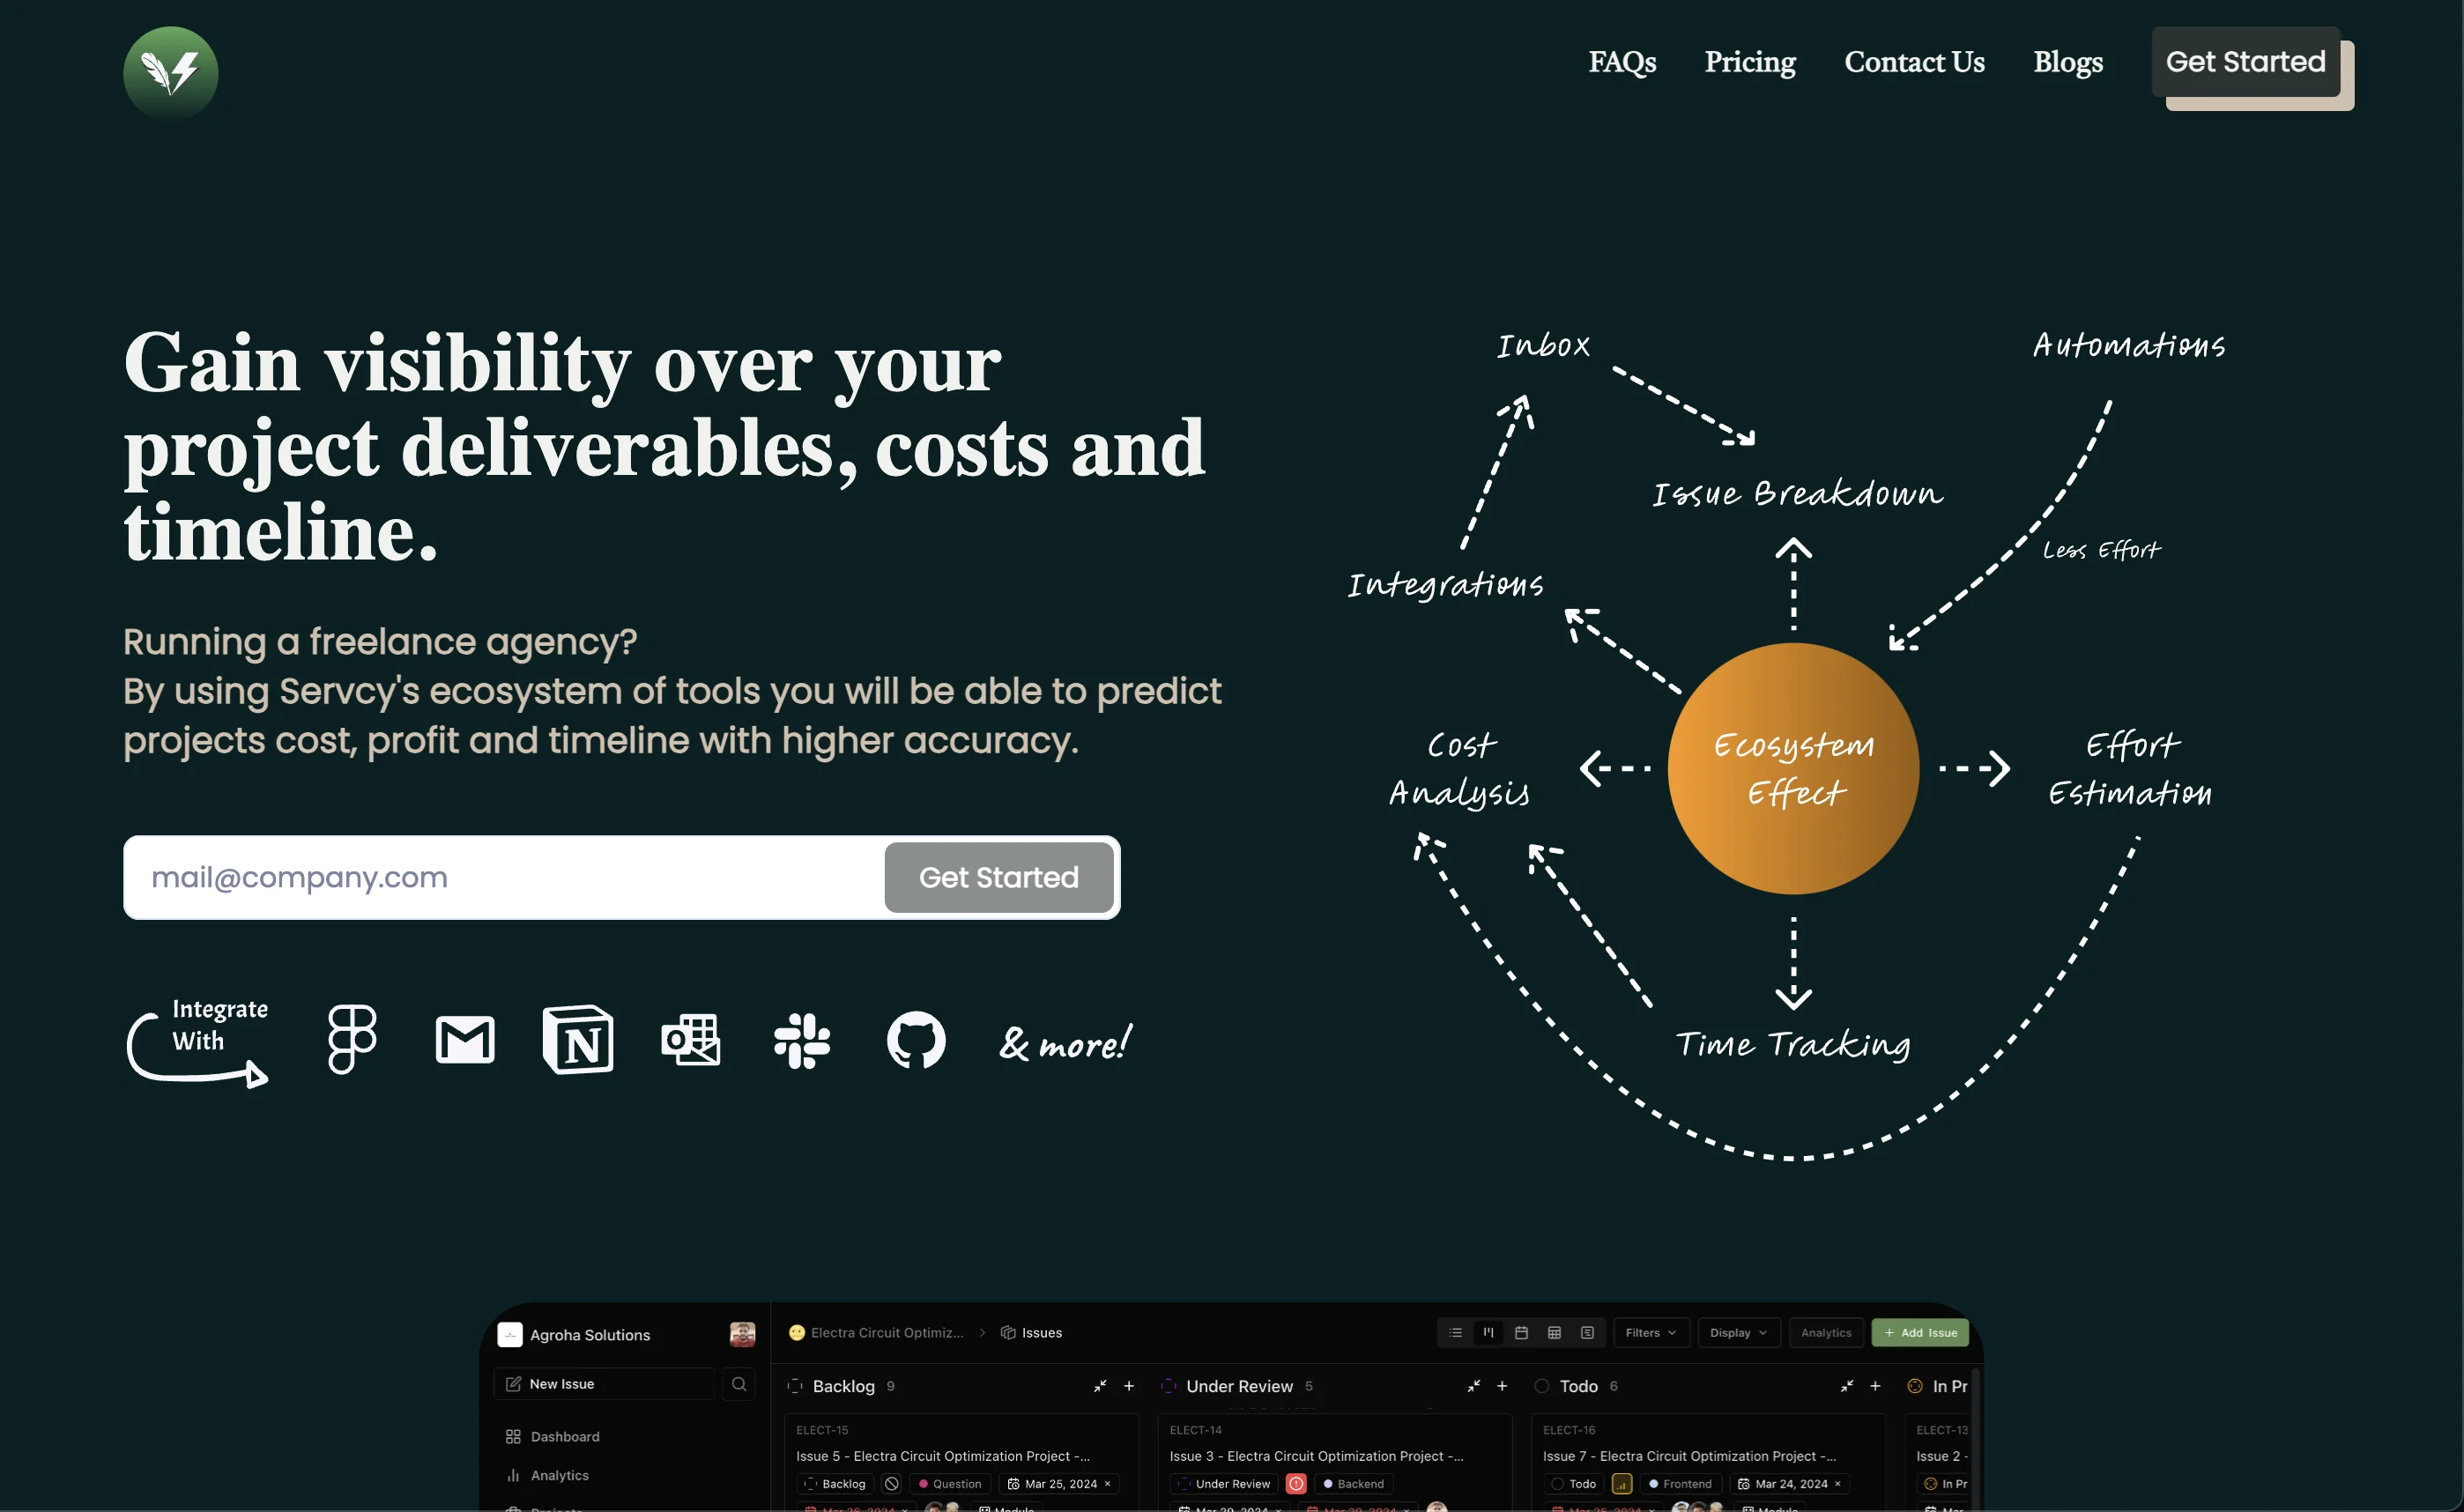Click the Notion integration icon
The height and width of the screenshot is (1512, 2464).
(578, 1040)
